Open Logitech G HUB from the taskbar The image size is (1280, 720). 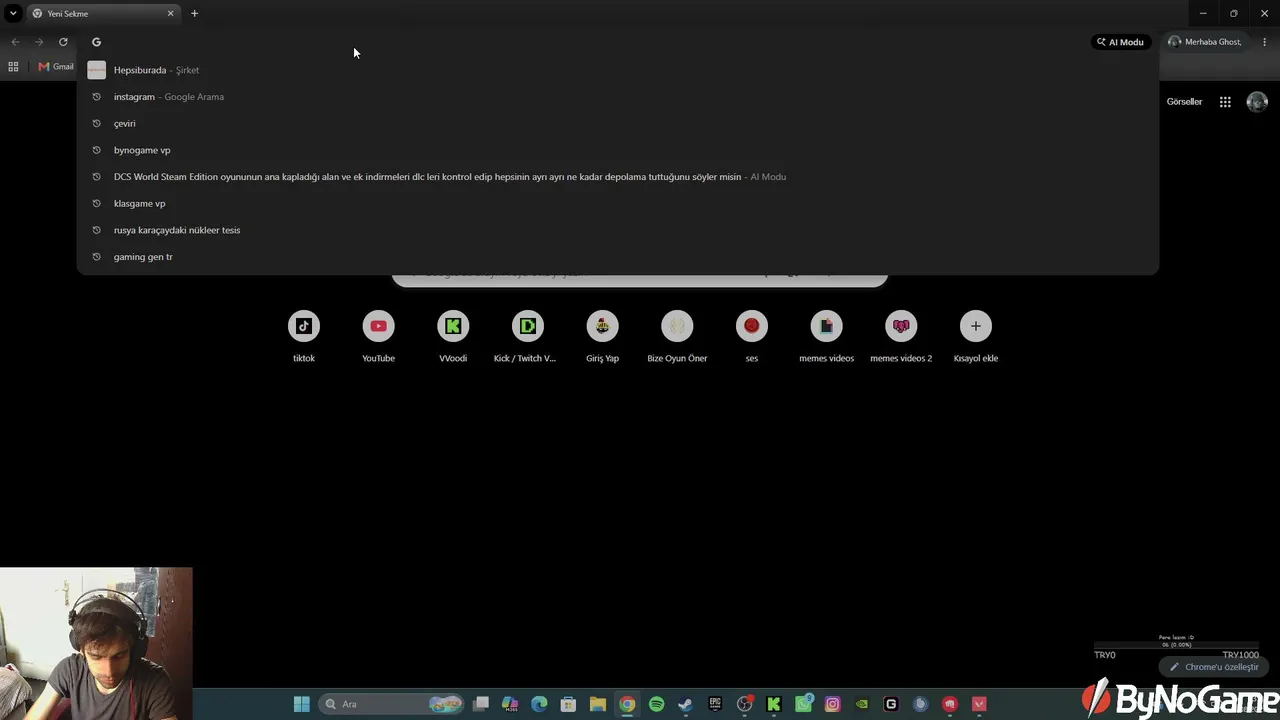(x=891, y=704)
